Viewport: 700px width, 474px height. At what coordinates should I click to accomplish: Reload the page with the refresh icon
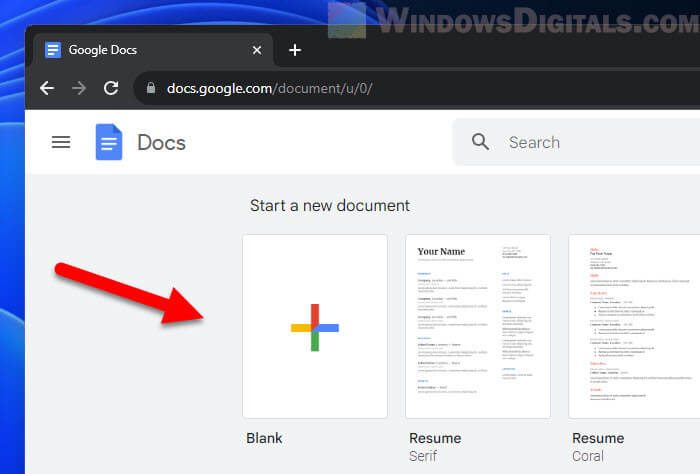(x=111, y=88)
